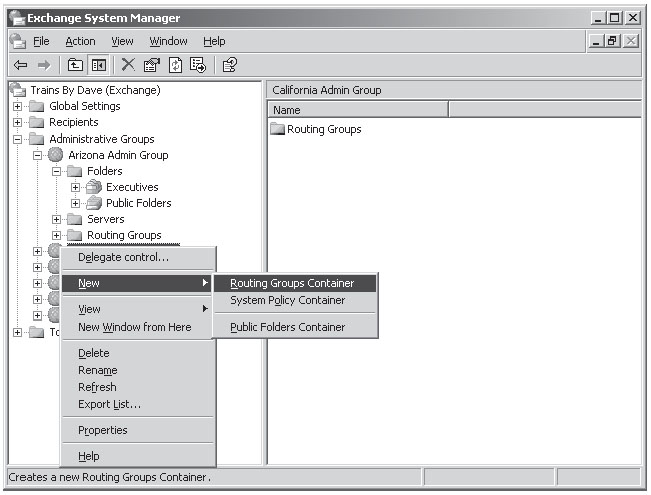This screenshot has height=495, width=651.
Task: Restore the inner MDI child window
Action: pos(613,41)
